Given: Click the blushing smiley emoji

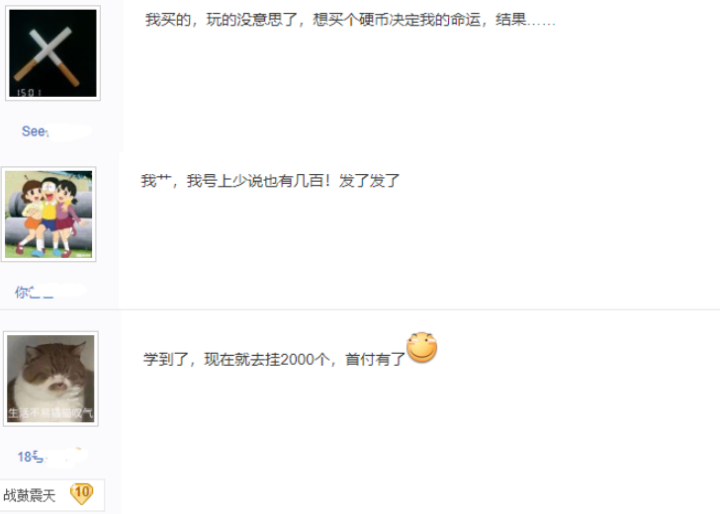Looking at the screenshot, I should (x=422, y=347).
